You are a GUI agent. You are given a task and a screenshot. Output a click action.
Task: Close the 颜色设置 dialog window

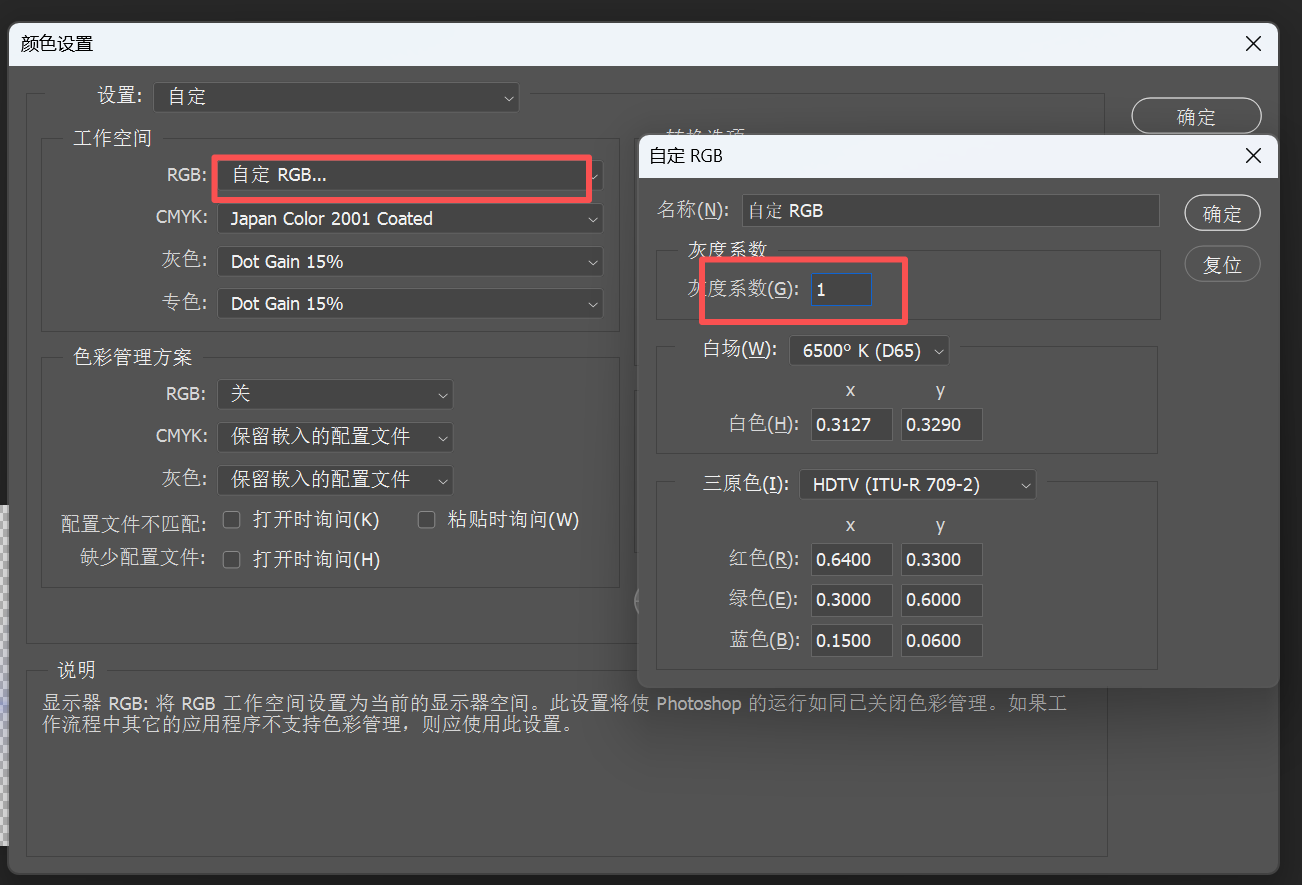[1253, 44]
